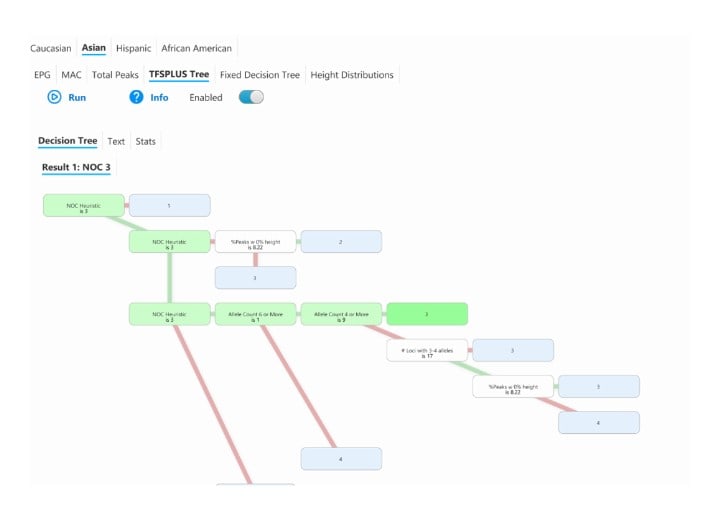720x520 pixels.
Task: Click leaf 3 directly below upper %Peaks node
Action: click(x=255, y=278)
